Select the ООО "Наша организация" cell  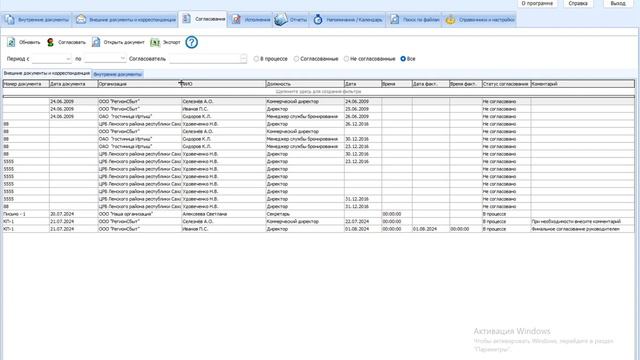tap(140, 214)
